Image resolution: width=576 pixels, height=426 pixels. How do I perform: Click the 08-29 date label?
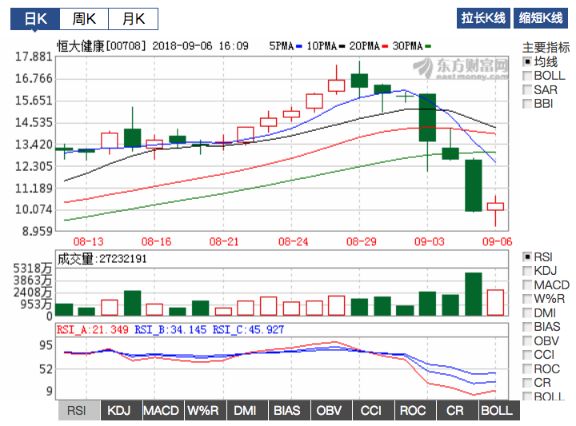click(361, 242)
